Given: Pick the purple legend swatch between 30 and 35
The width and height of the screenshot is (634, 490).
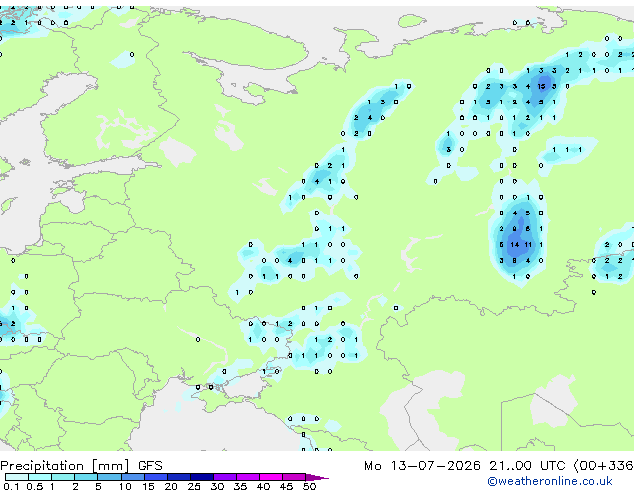Looking at the screenshot, I should (225, 477).
